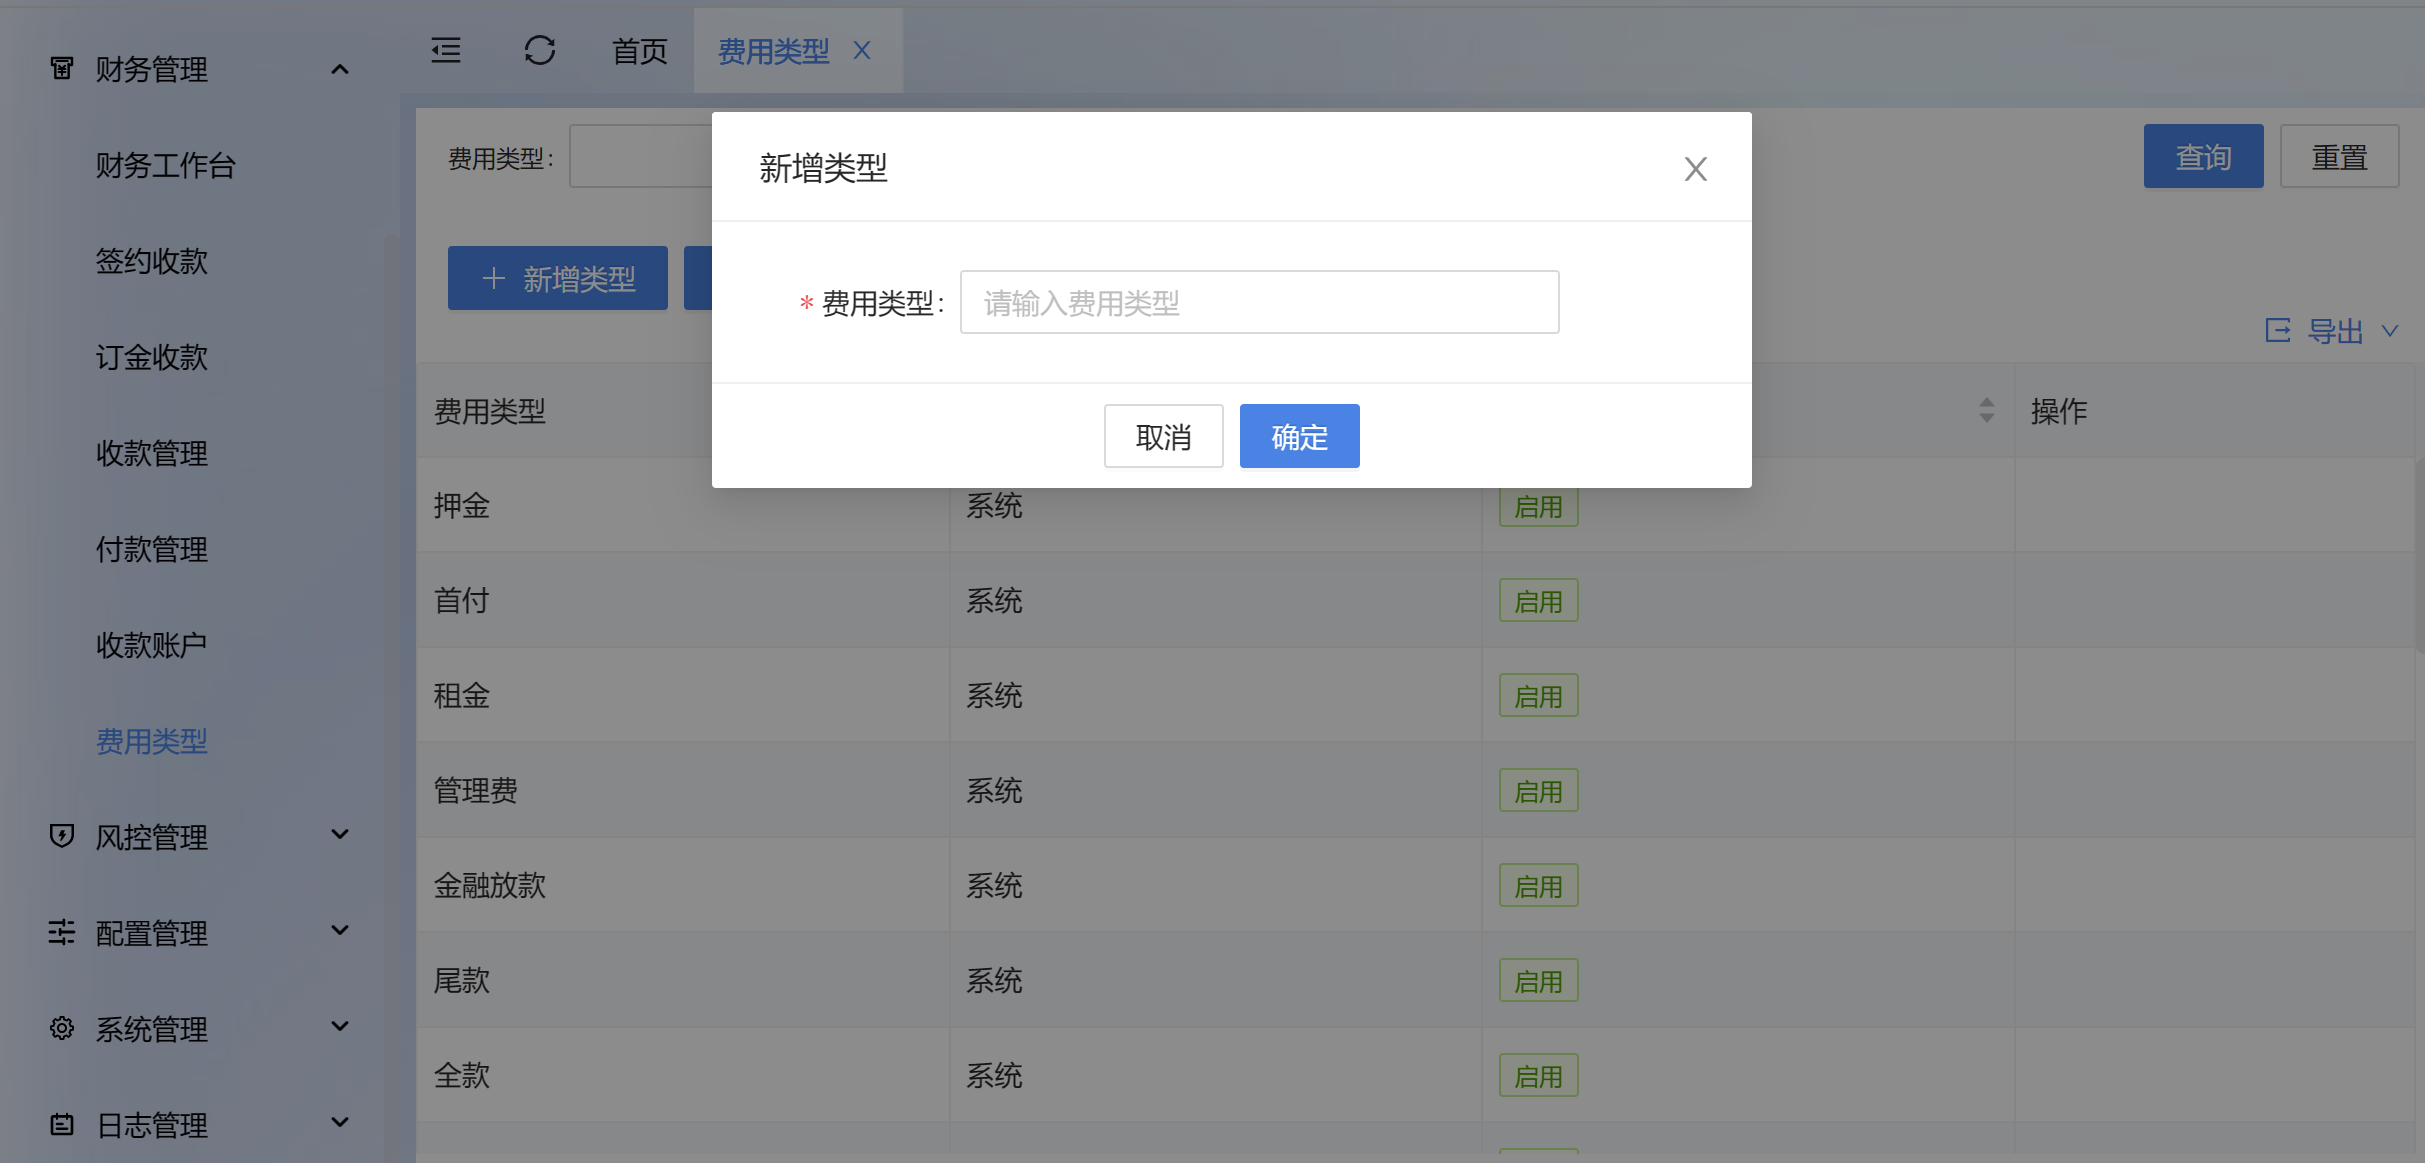Collapse the 财务管理 menu chevron
2425x1163 pixels.
(x=340, y=69)
